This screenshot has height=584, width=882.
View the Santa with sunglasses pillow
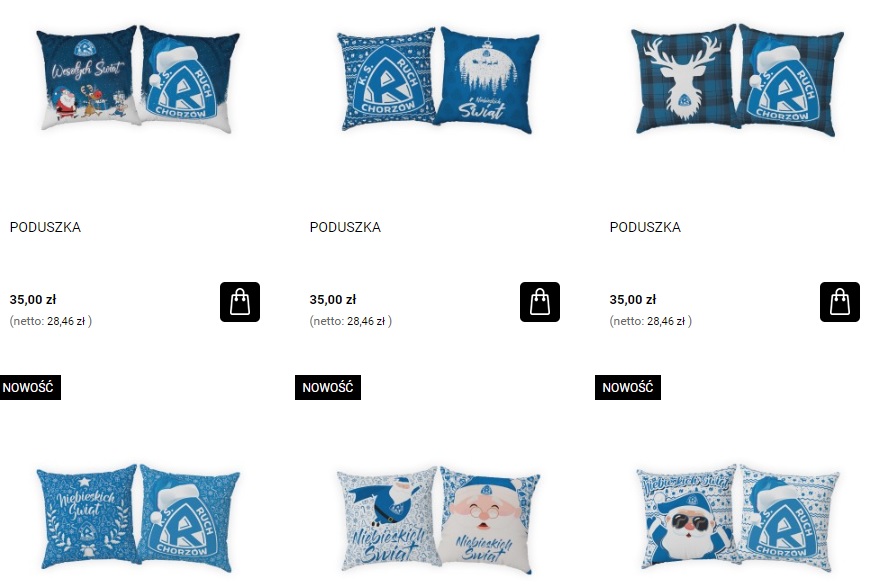click(737, 518)
